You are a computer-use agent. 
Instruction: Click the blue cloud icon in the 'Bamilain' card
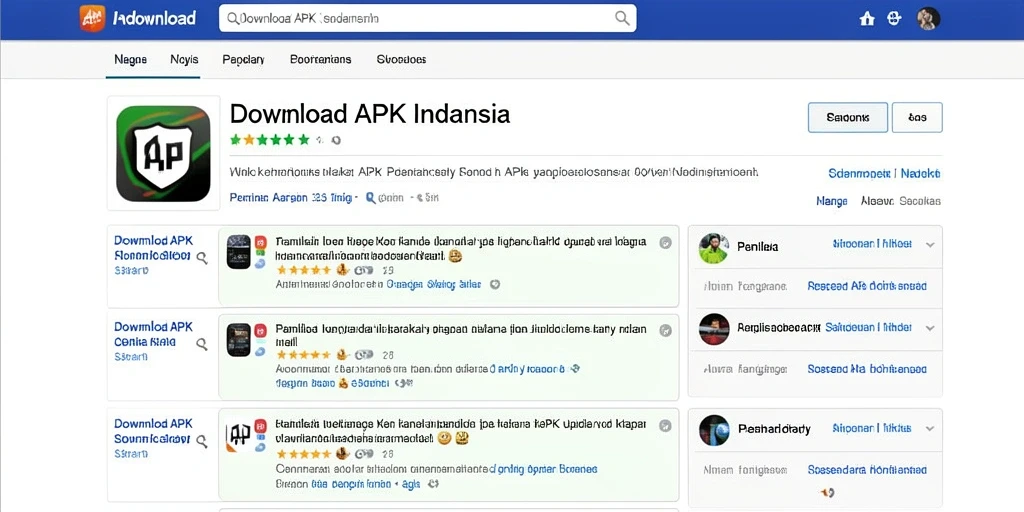point(260,447)
